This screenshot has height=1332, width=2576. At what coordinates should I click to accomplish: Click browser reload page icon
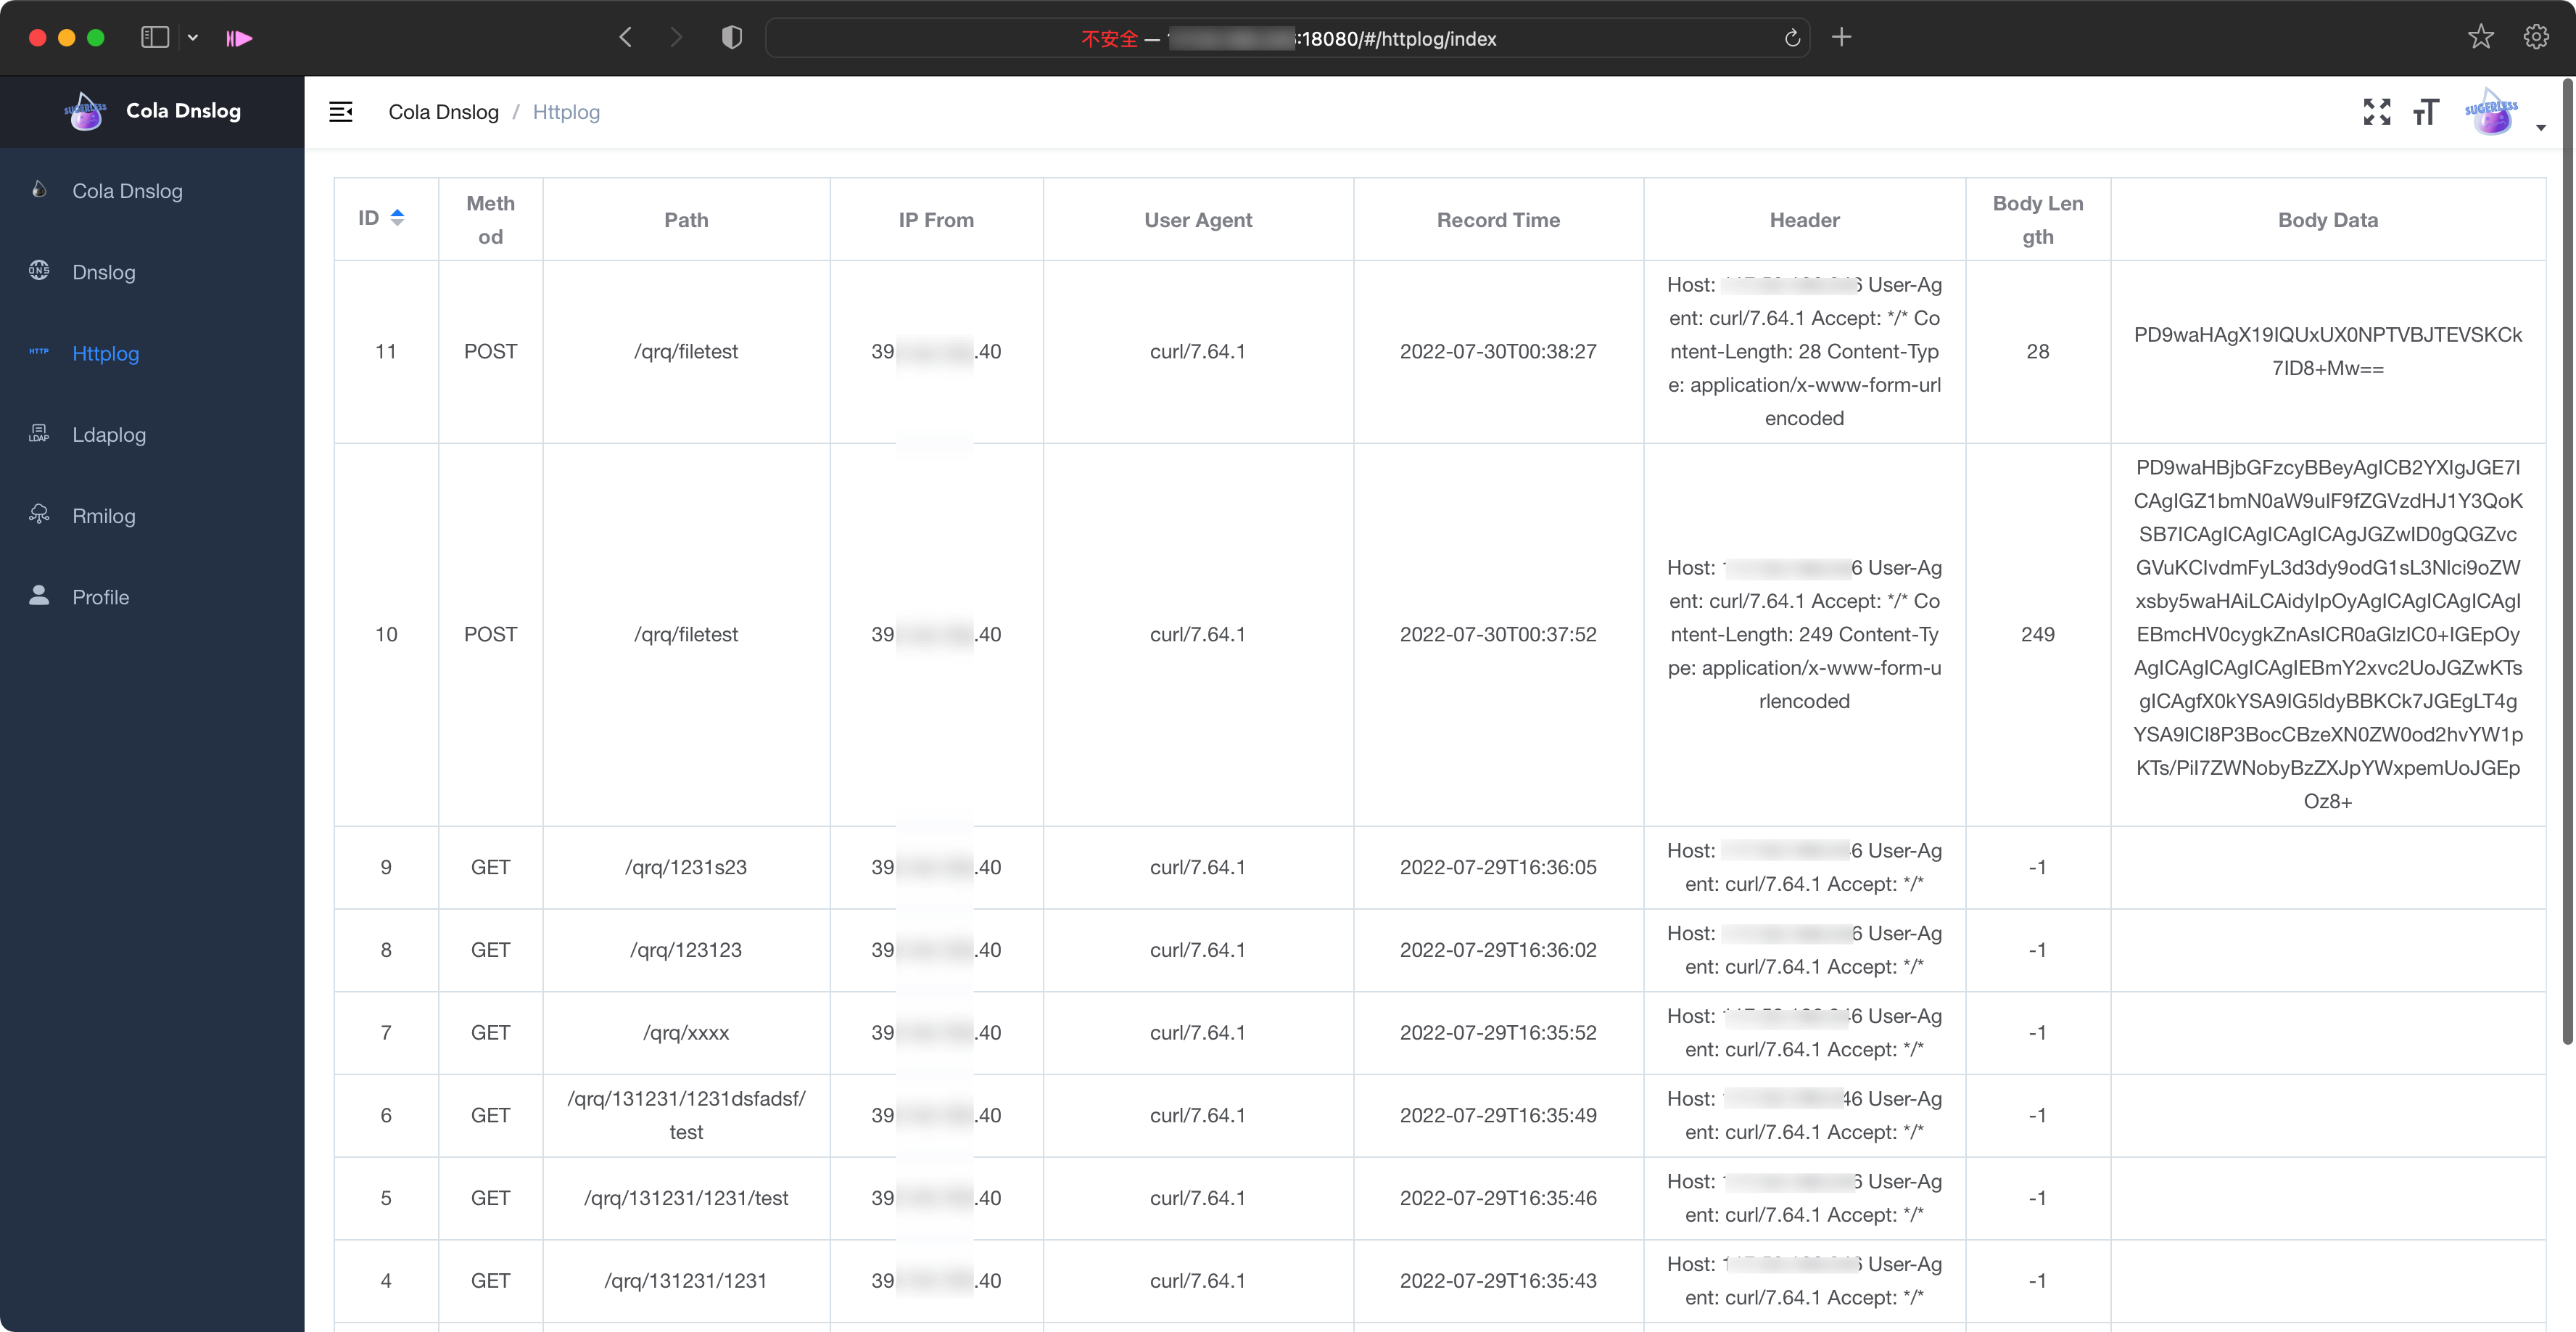click(1792, 38)
